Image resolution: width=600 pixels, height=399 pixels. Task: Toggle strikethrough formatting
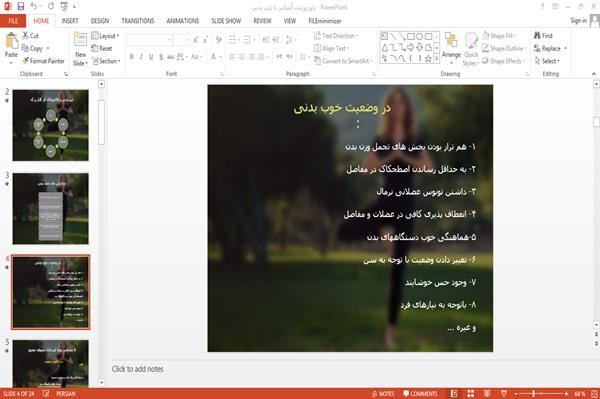171,57
